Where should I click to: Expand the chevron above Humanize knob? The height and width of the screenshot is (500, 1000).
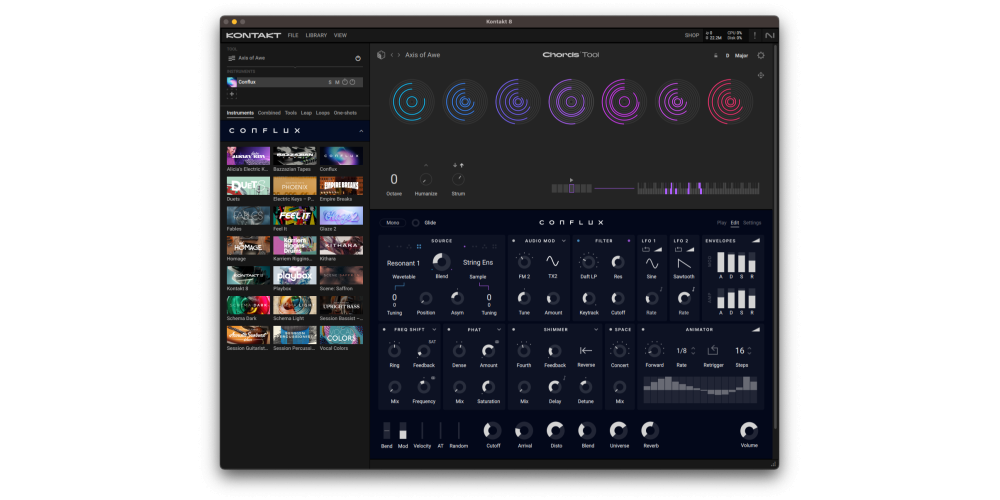click(426, 165)
